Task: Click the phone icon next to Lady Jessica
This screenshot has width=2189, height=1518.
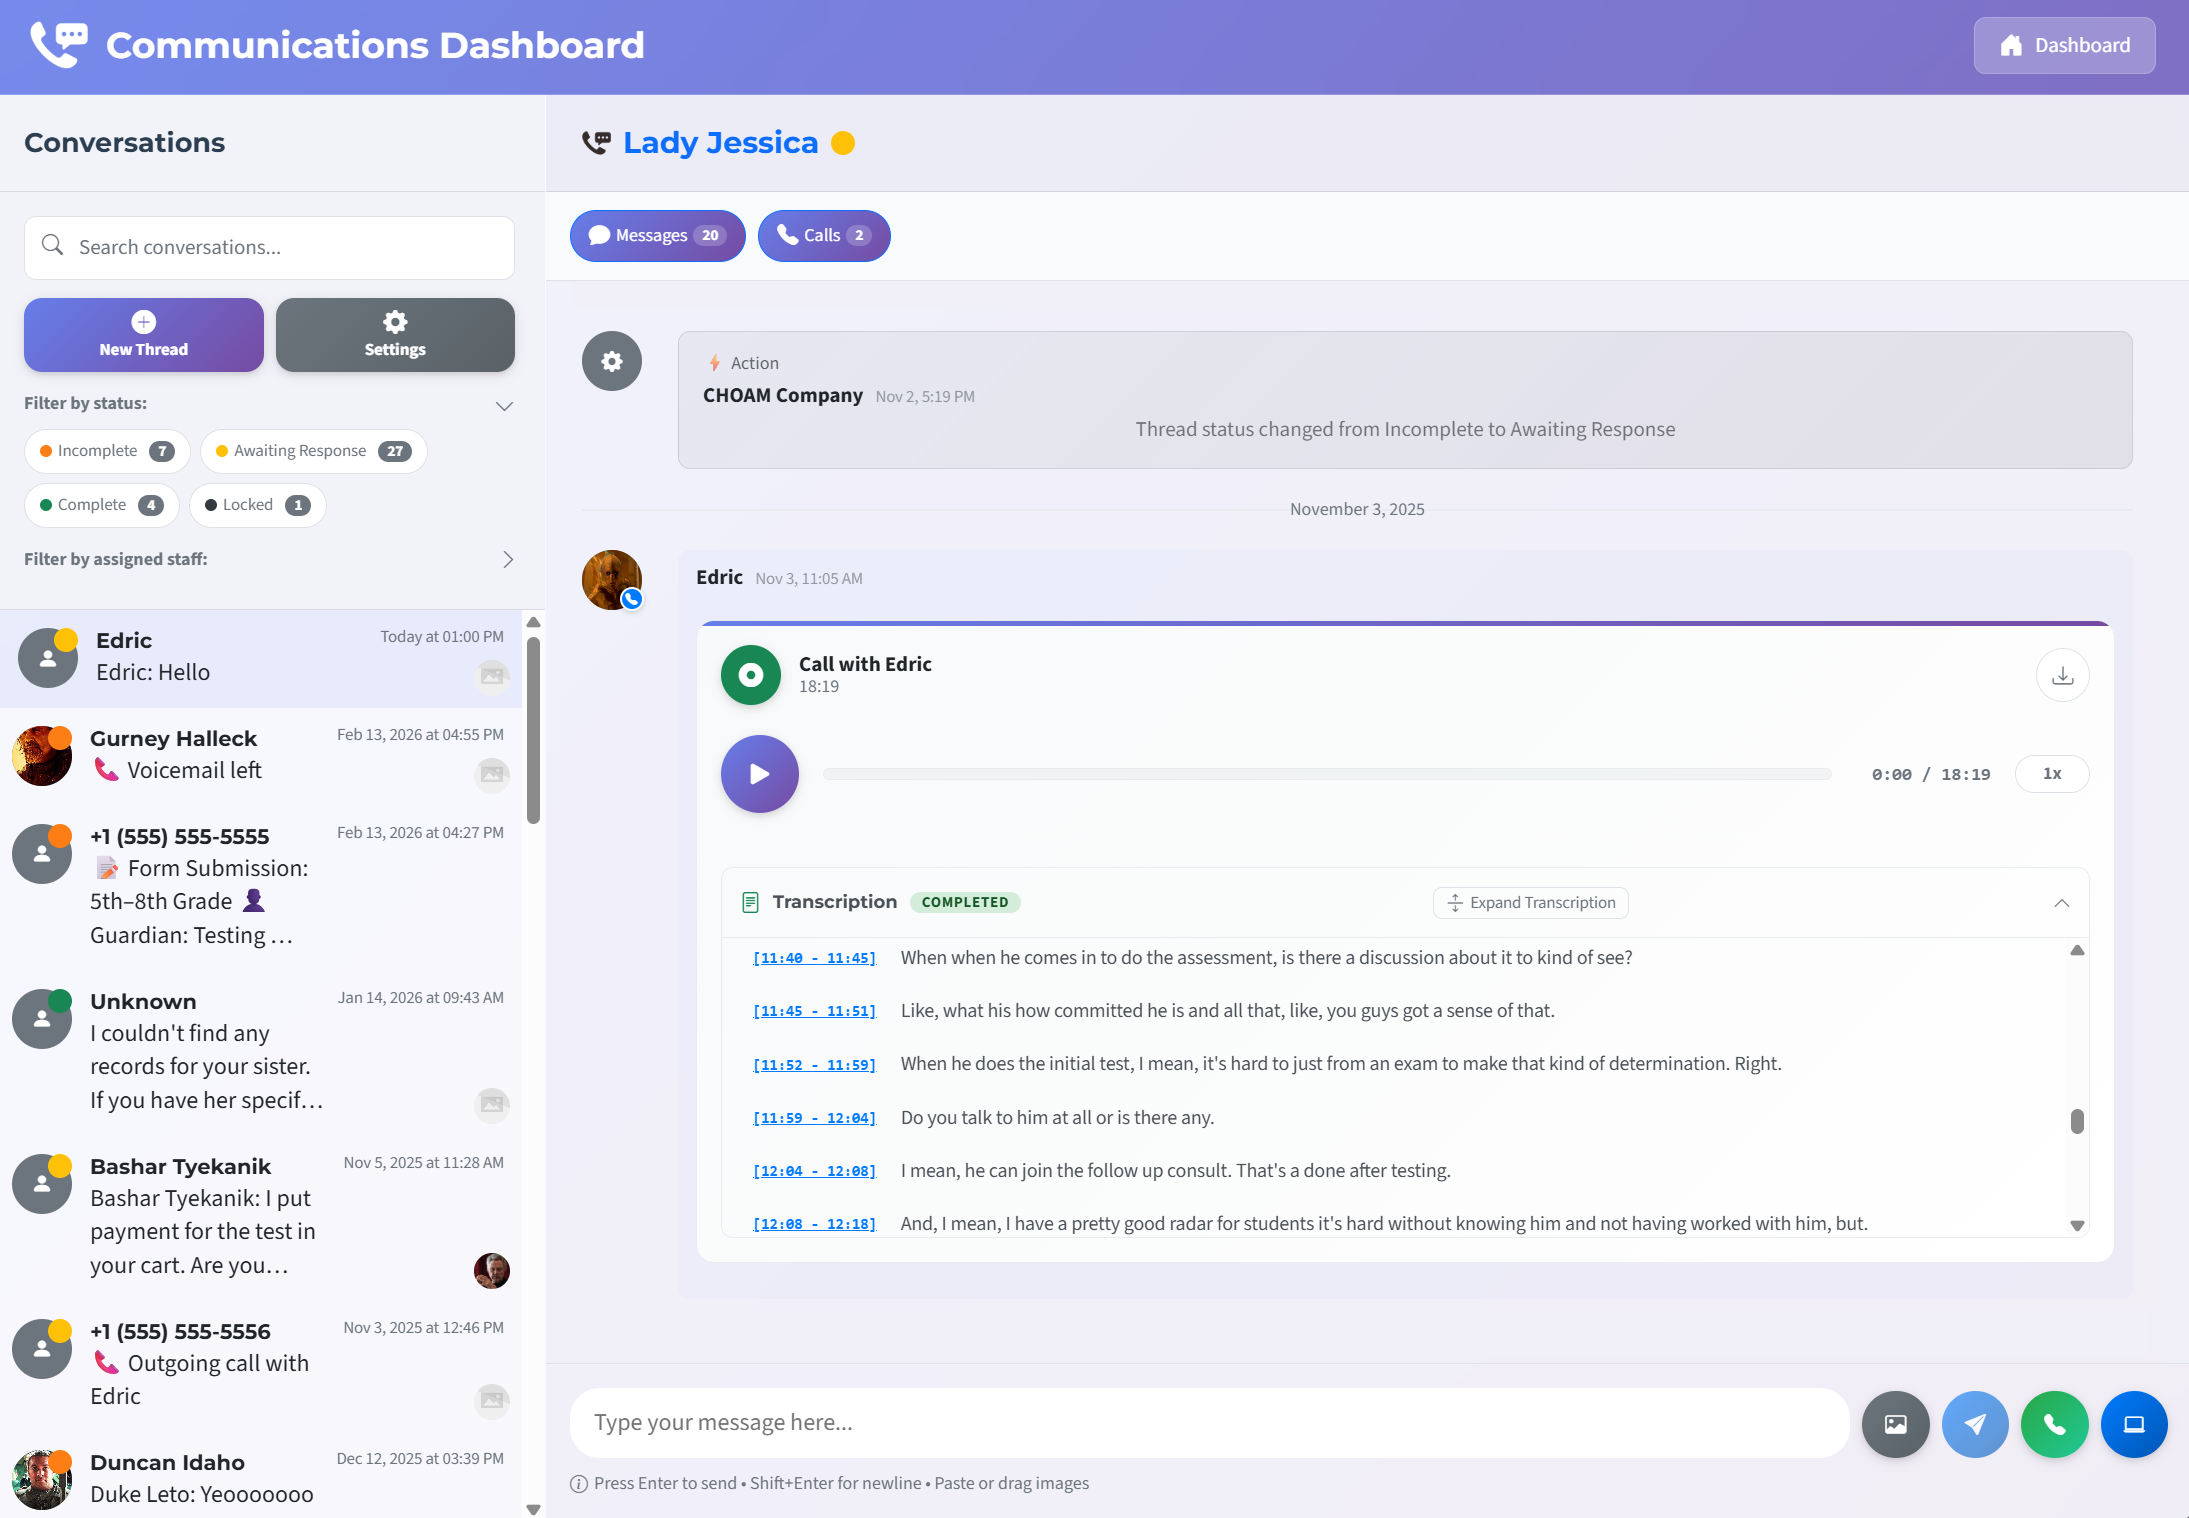Action: [597, 142]
